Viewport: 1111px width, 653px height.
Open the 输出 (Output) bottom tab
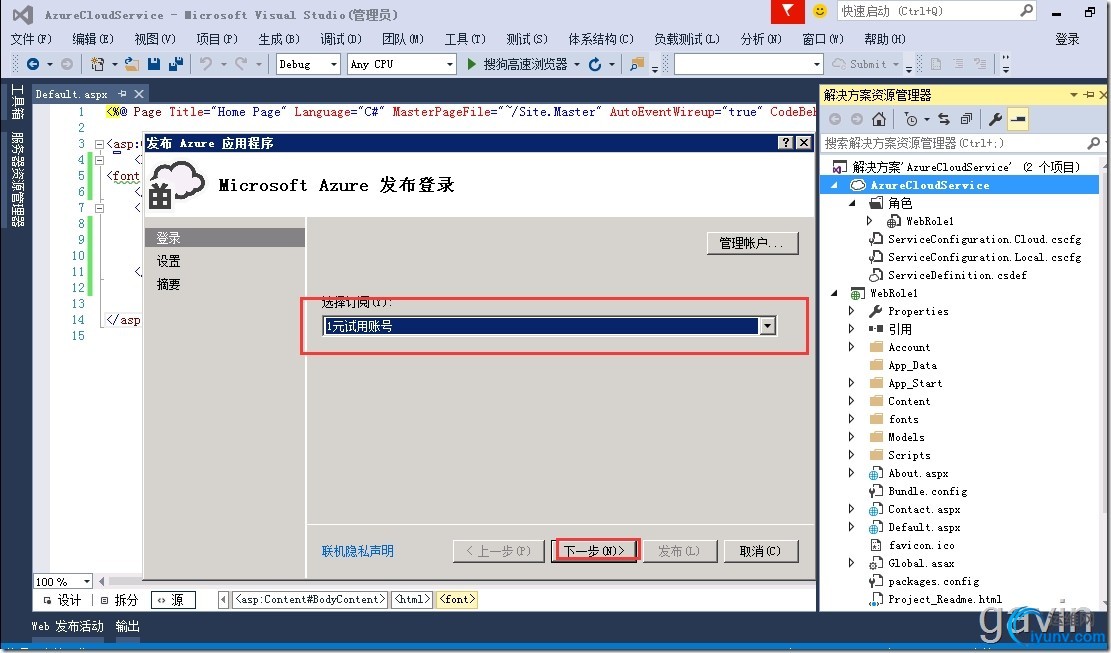128,626
